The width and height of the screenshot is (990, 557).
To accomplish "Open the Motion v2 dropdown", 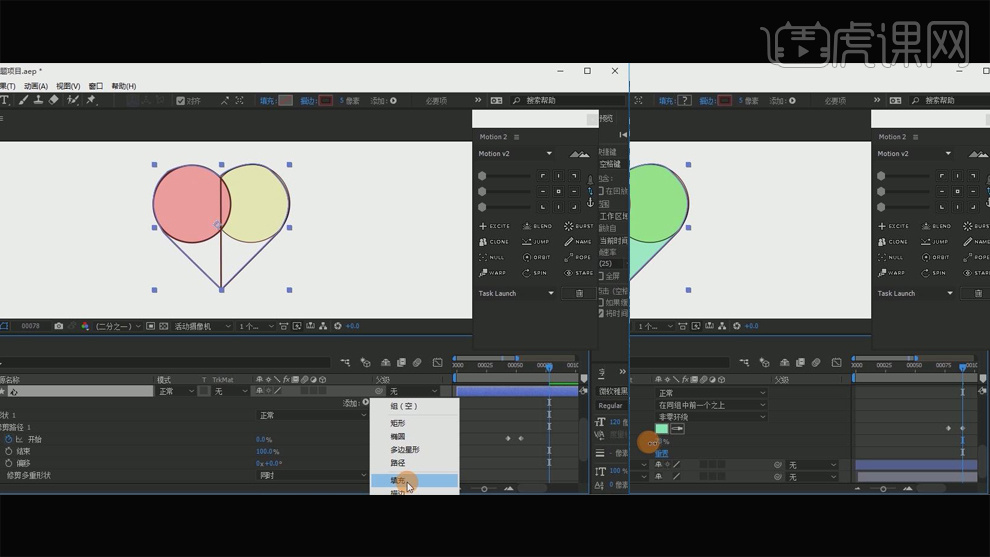I will [x=515, y=153].
